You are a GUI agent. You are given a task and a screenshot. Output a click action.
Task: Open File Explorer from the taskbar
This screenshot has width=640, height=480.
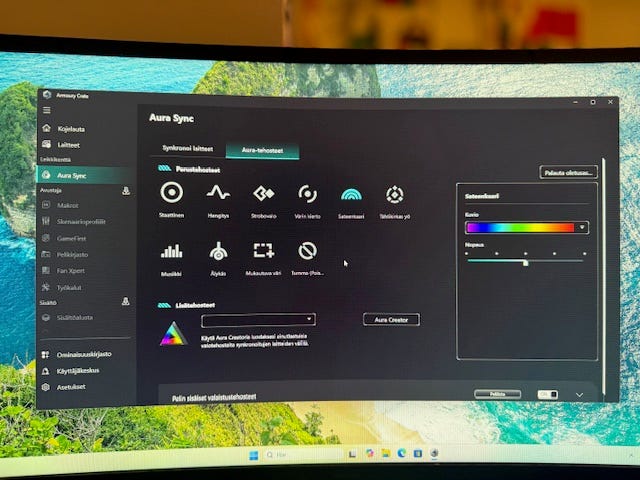(x=386, y=453)
